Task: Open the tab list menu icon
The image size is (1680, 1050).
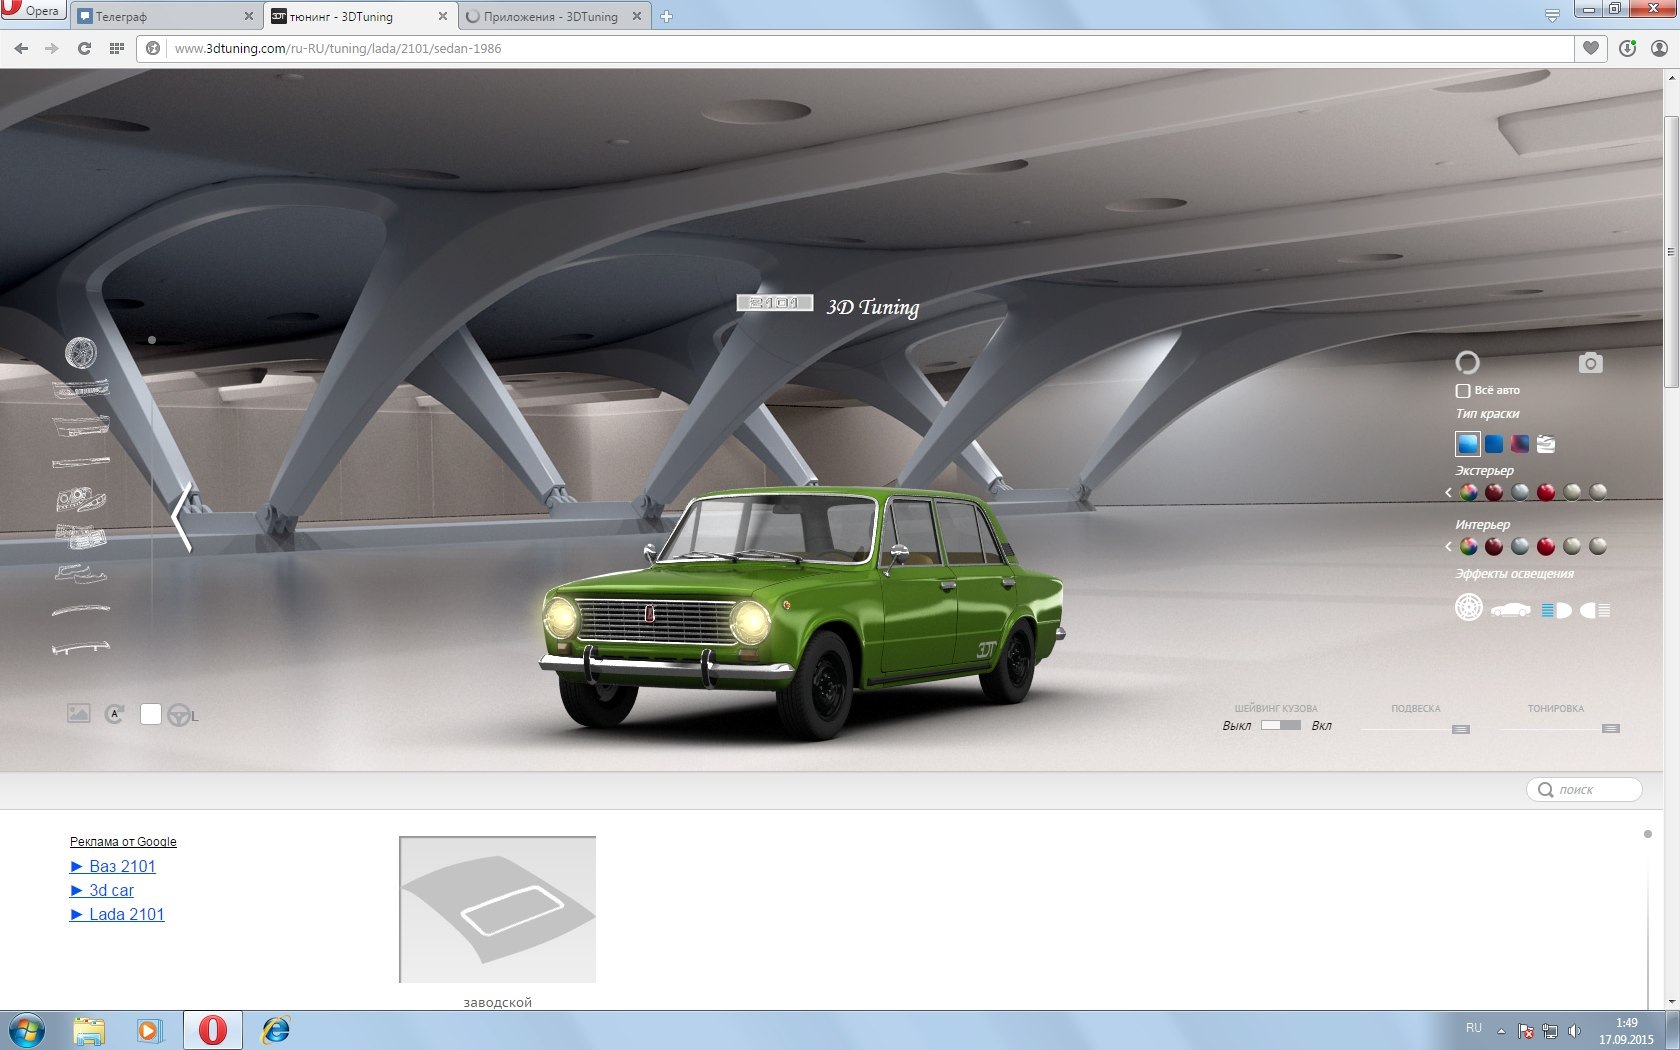Action: [1551, 16]
